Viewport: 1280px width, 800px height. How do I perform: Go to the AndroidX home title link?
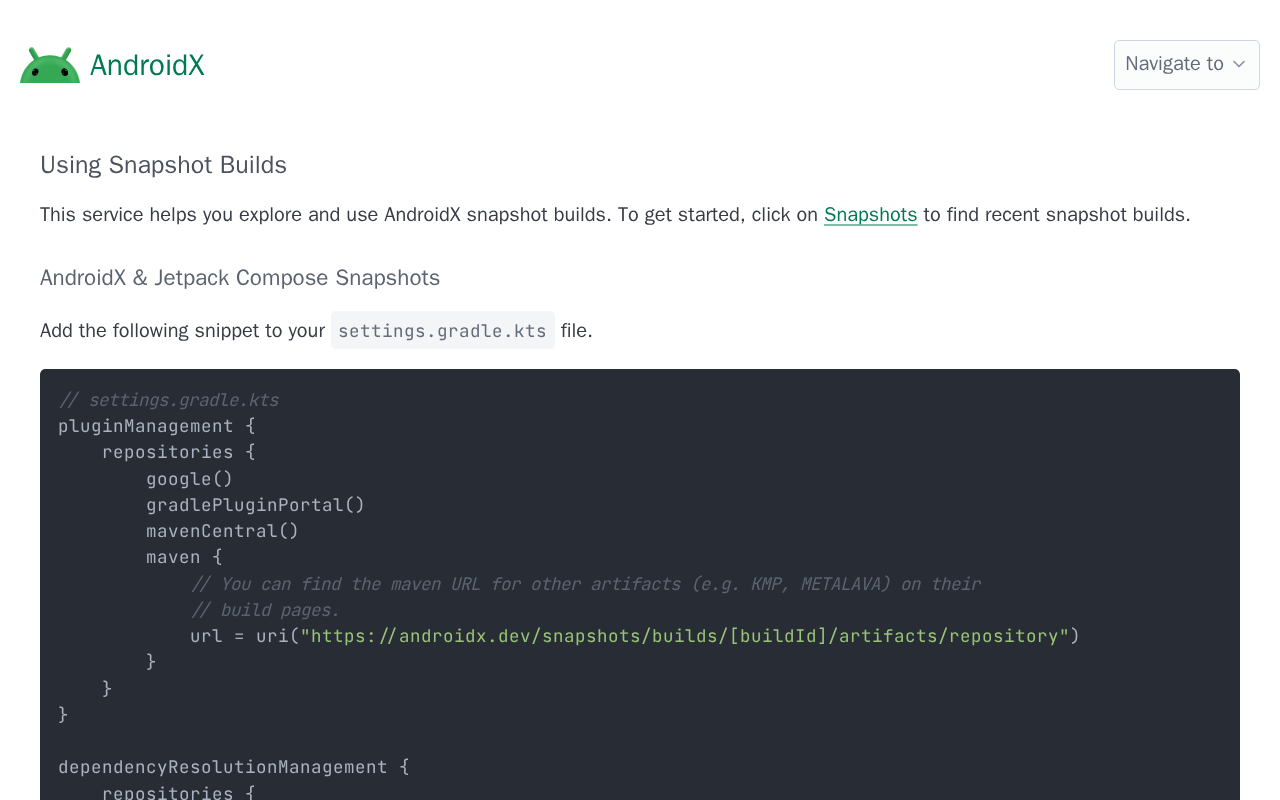147,65
